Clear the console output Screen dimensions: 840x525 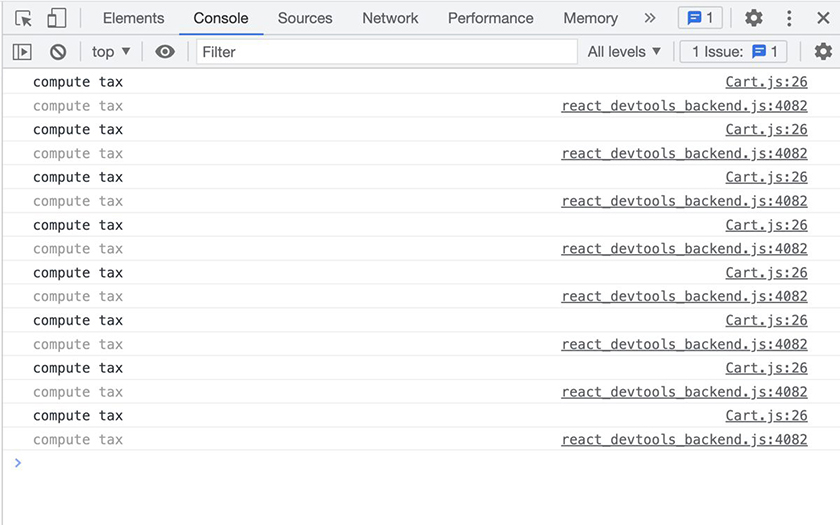[x=58, y=52]
